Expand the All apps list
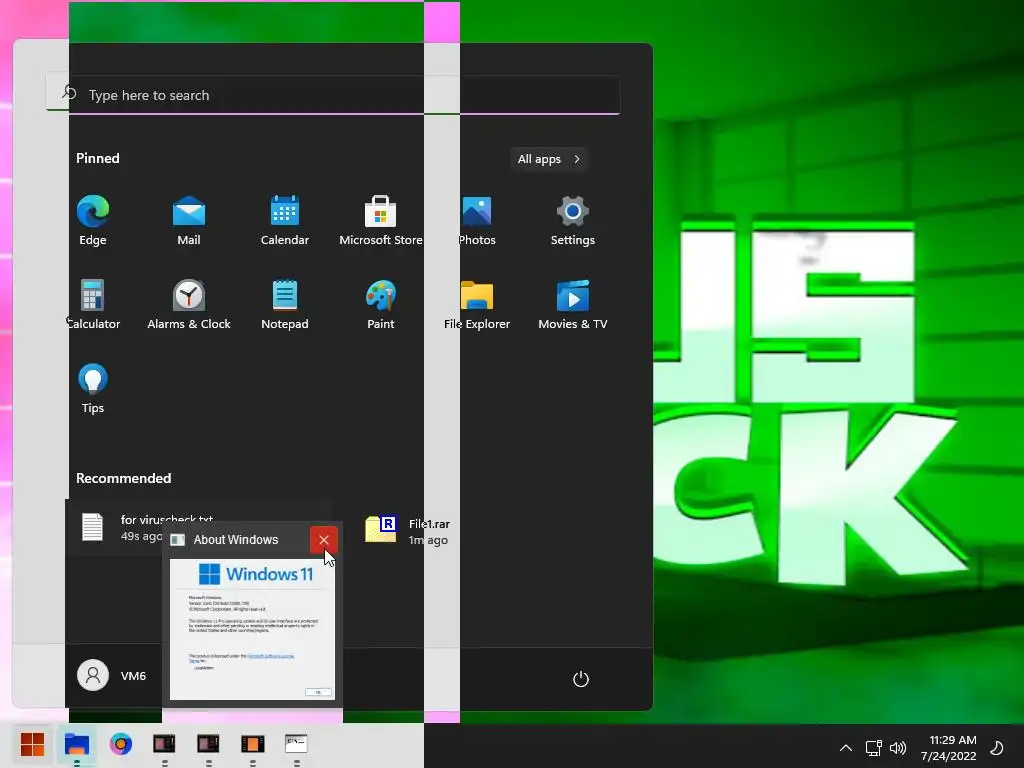This screenshot has width=1024, height=768. pos(549,159)
